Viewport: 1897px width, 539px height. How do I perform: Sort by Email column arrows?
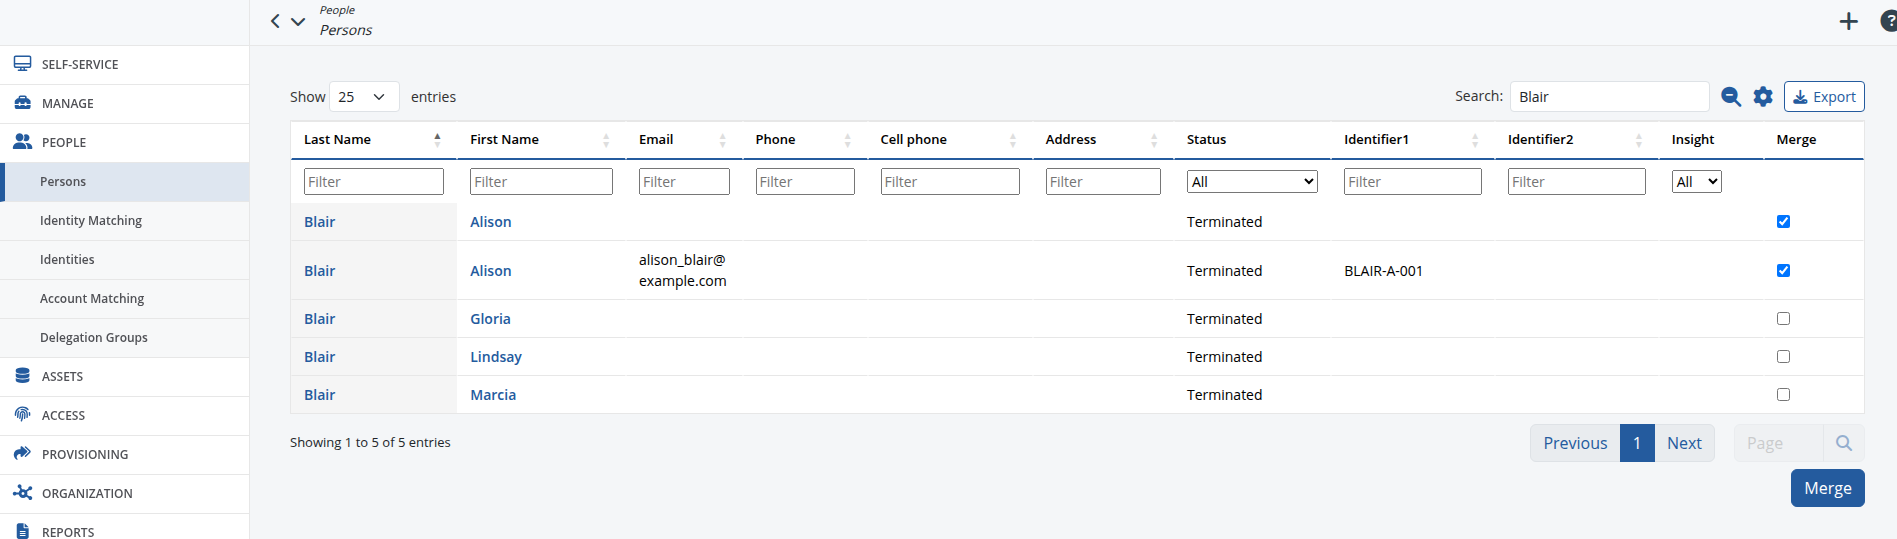coord(723,140)
